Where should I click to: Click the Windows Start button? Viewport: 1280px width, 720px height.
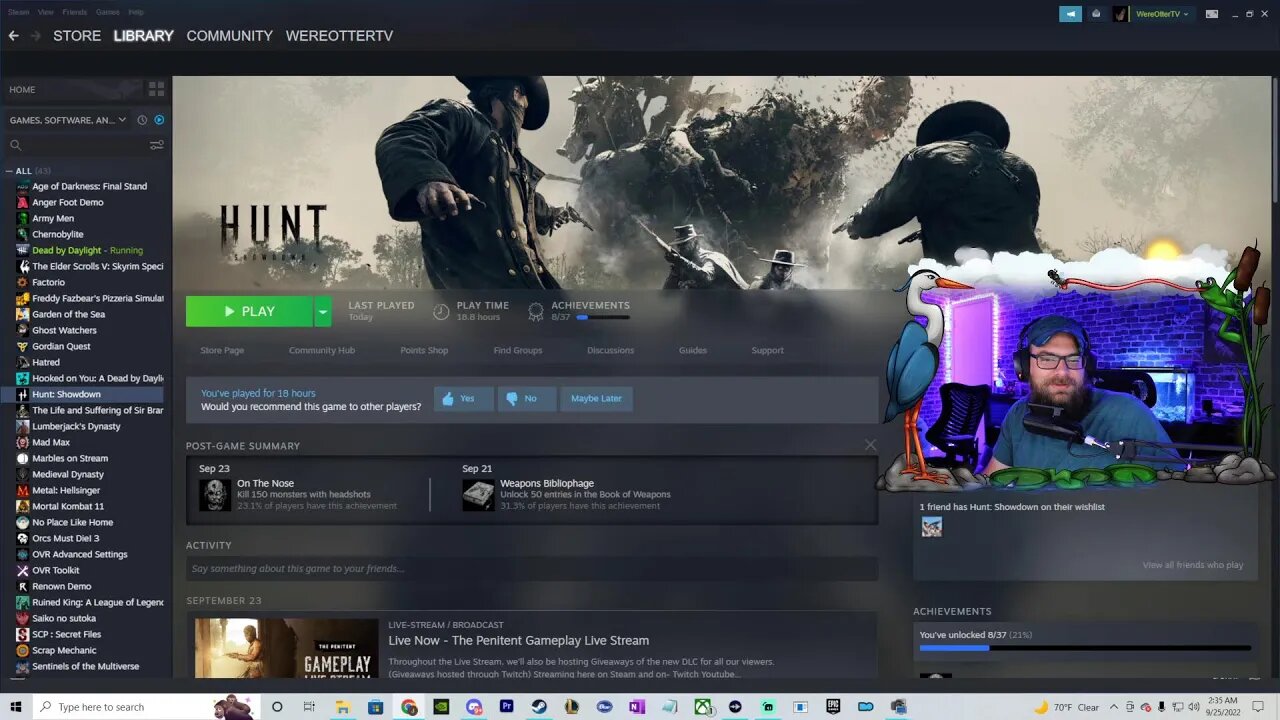point(15,707)
